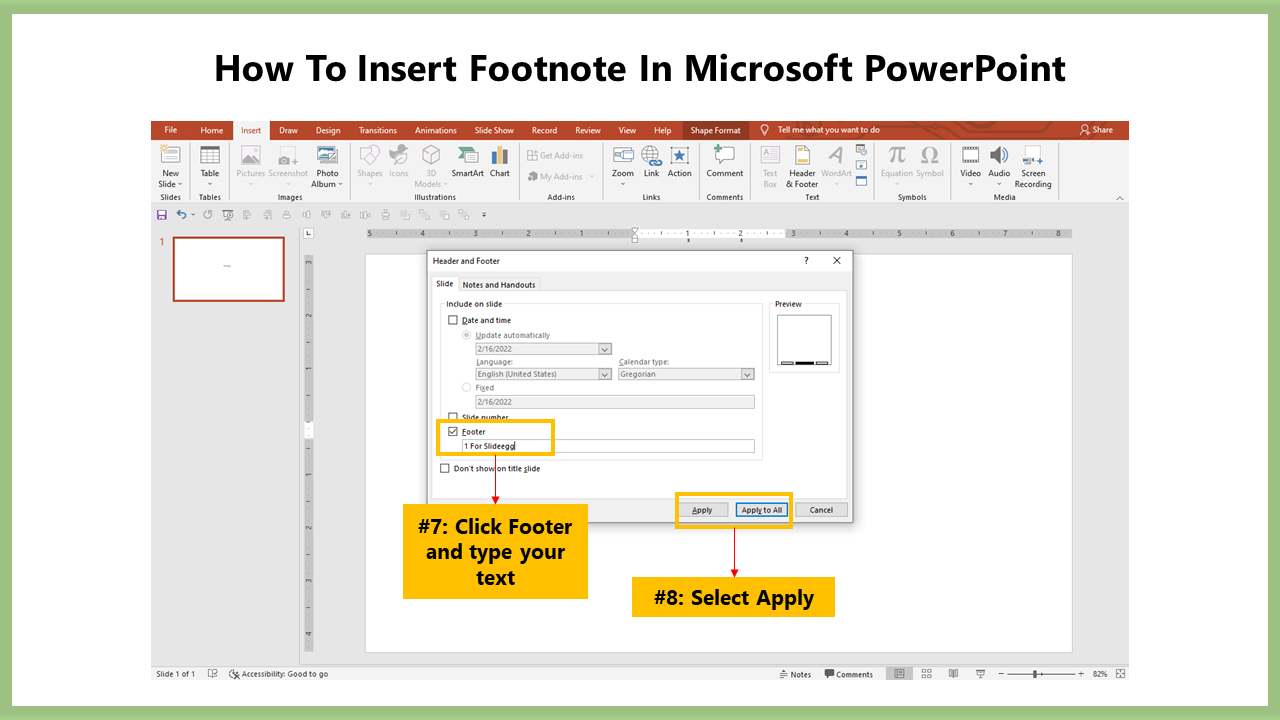The height and width of the screenshot is (720, 1280).
Task: Click the Screen Recording icon
Action: (1033, 155)
